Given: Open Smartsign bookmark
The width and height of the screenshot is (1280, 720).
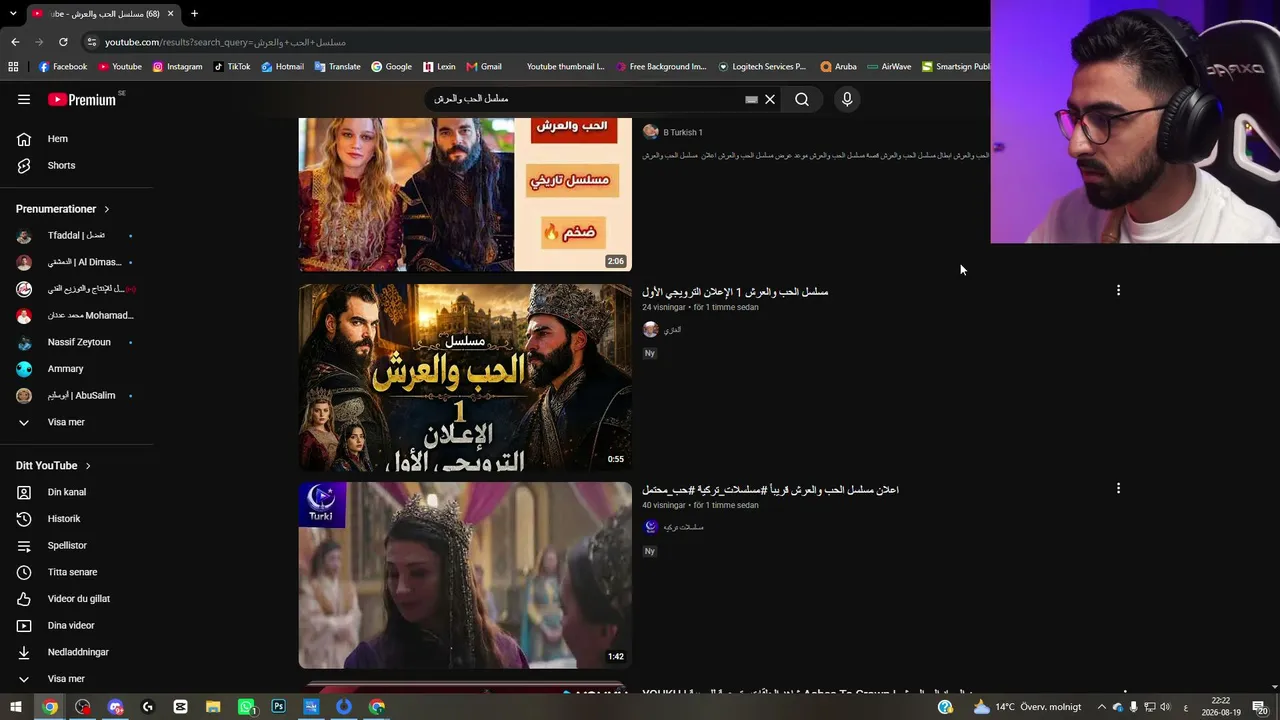Looking at the screenshot, I should pos(956,67).
